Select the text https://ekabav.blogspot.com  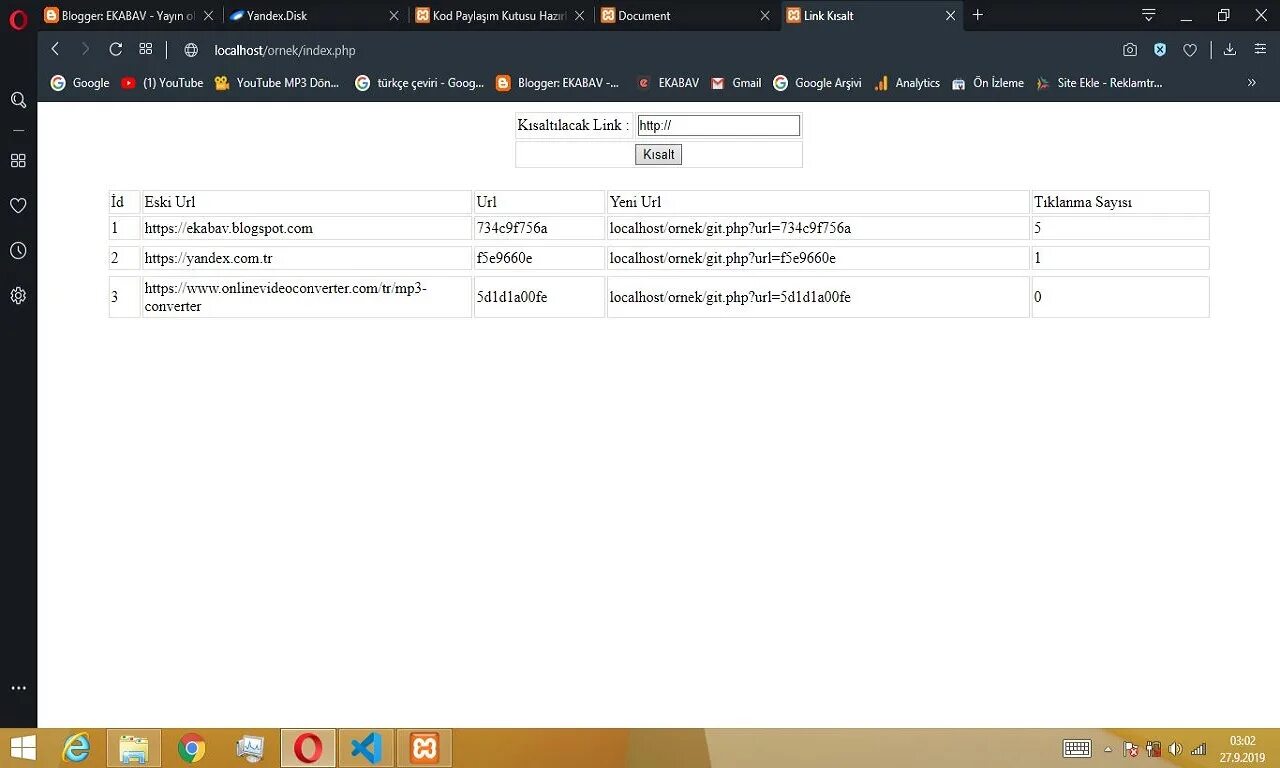[229, 228]
